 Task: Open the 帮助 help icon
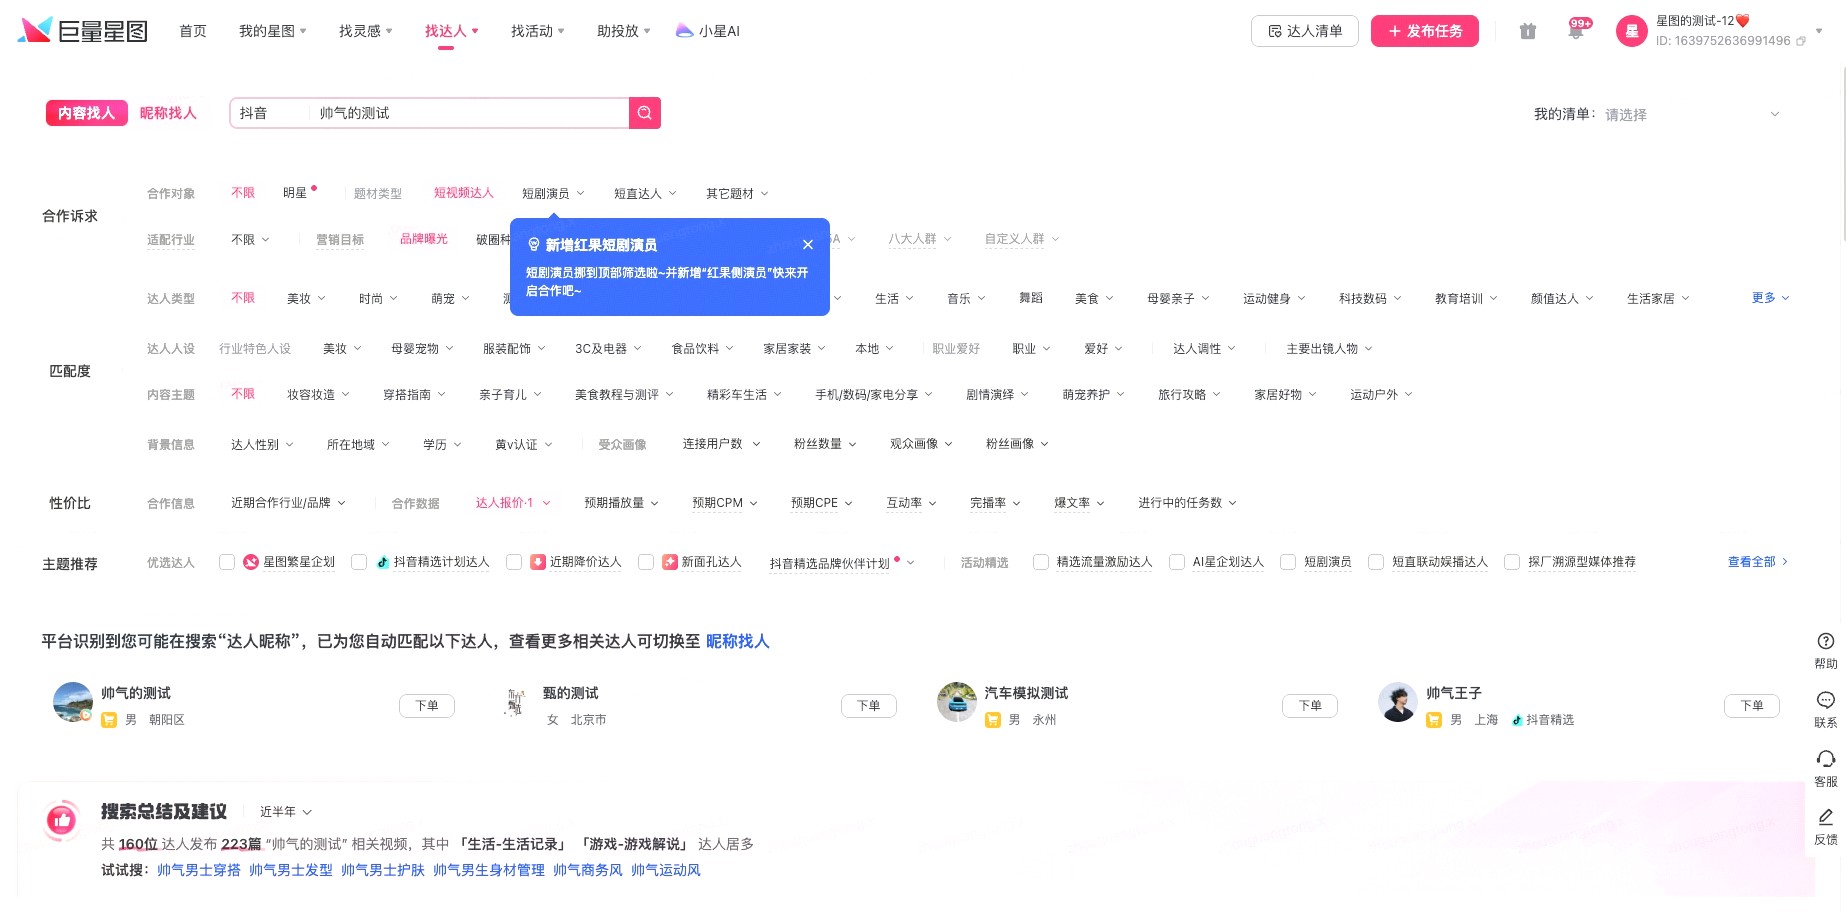pyautogui.click(x=1825, y=642)
